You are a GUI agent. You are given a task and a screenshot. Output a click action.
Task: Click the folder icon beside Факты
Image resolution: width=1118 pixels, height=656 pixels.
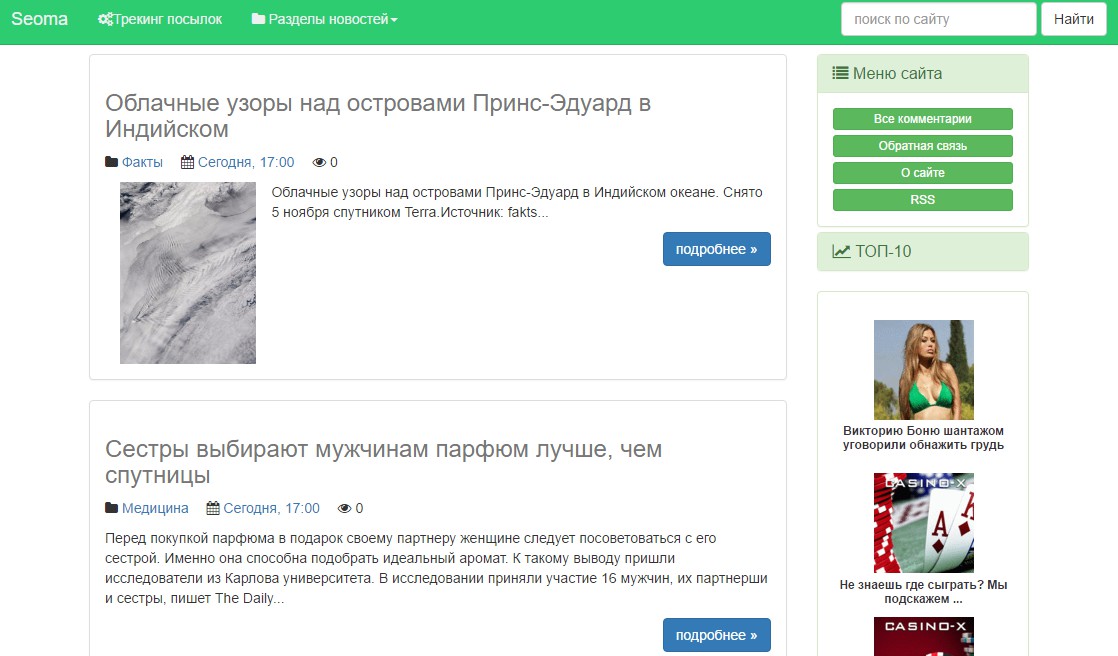[111, 162]
